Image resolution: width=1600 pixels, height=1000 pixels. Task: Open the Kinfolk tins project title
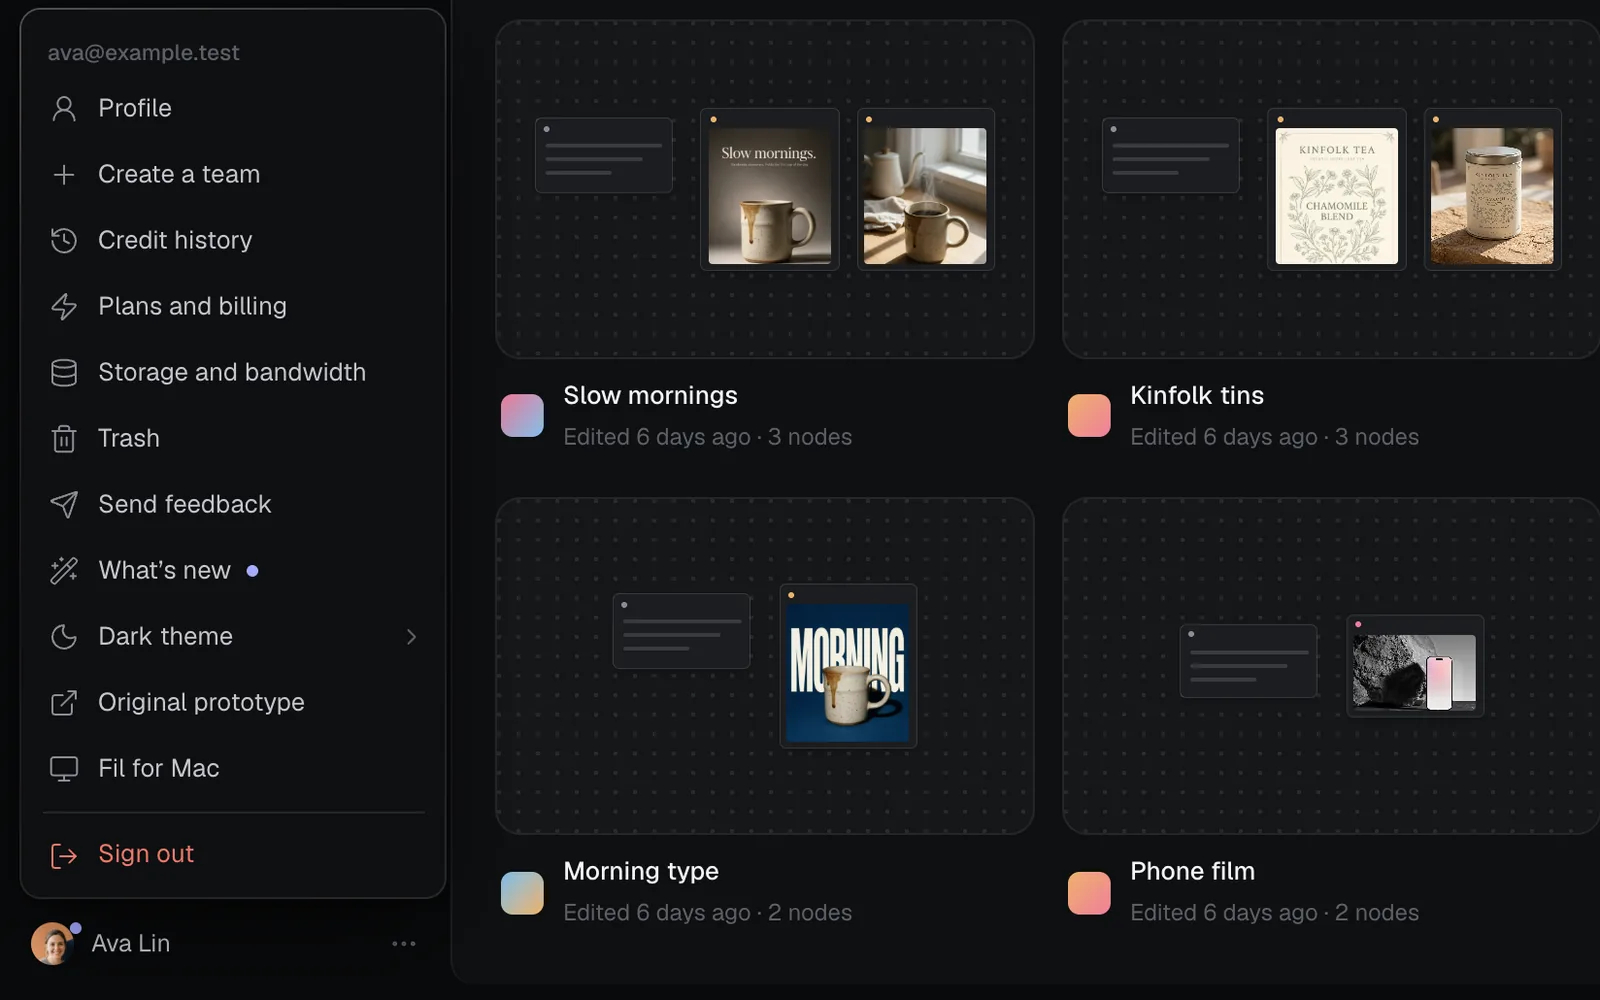coord(1197,395)
